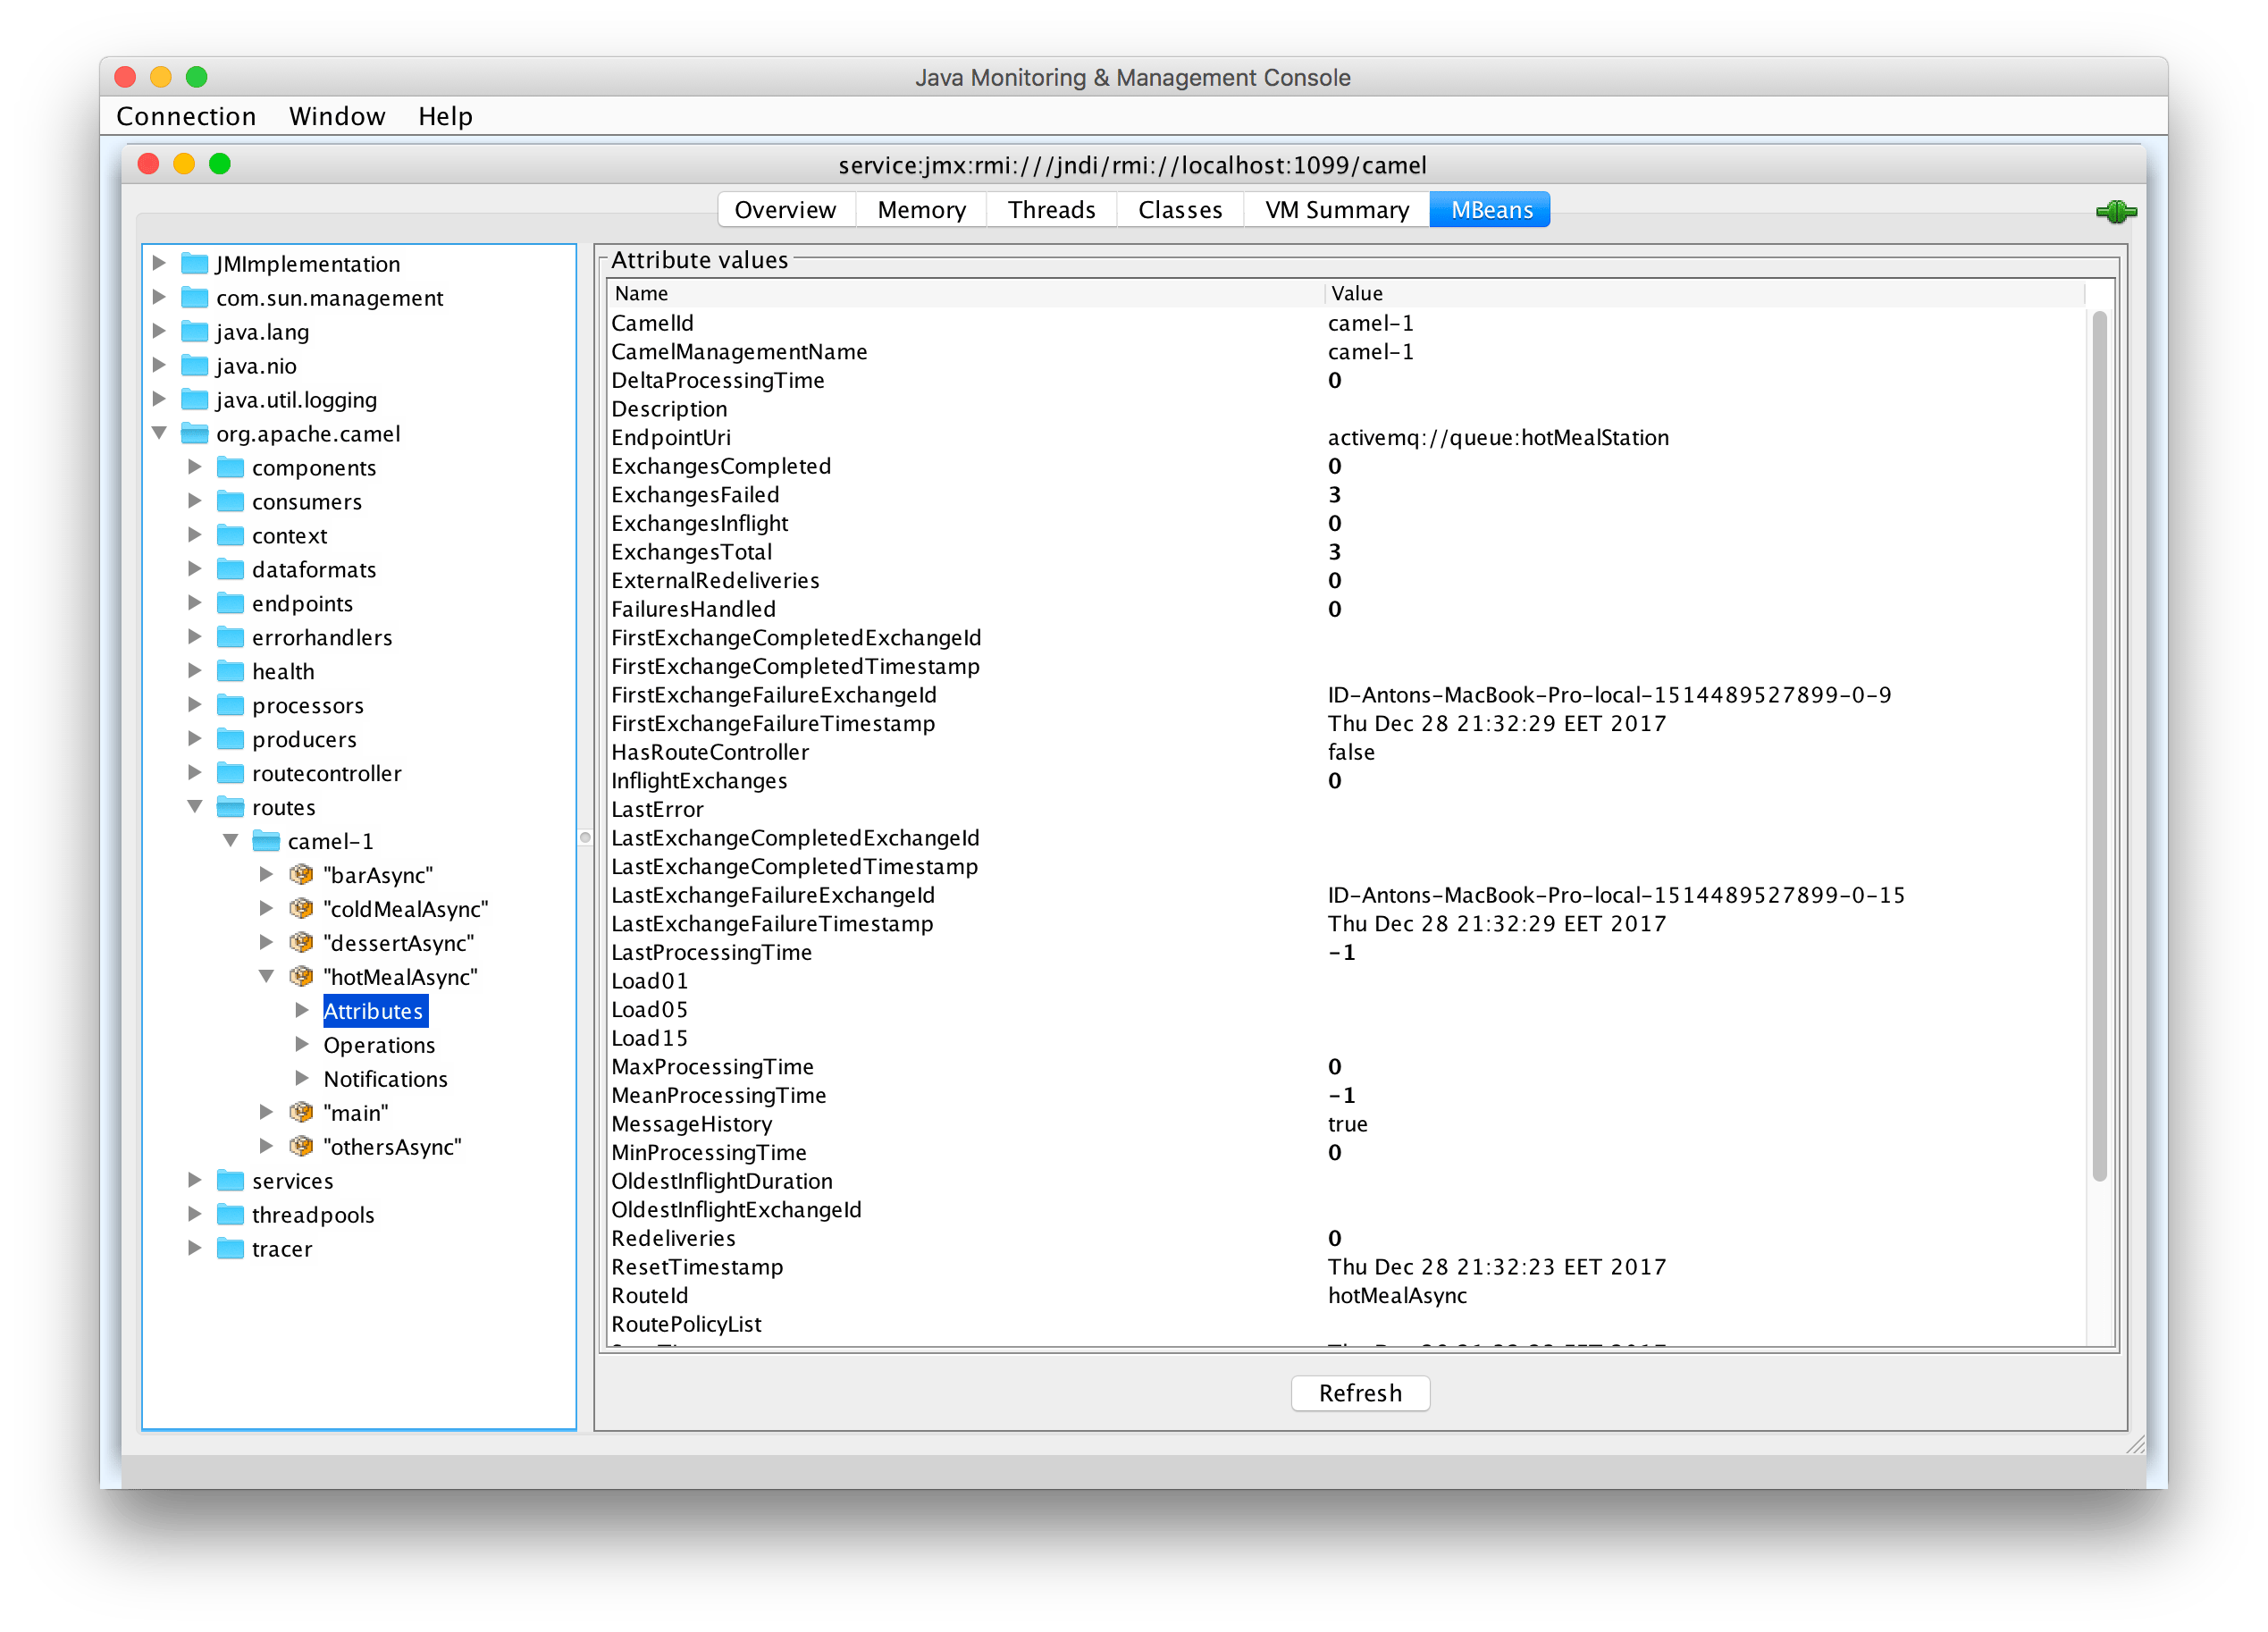2268x1632 pixels.
Task: Select the LastProcessingTime attribute row
Action: [x=1347, y=952]
